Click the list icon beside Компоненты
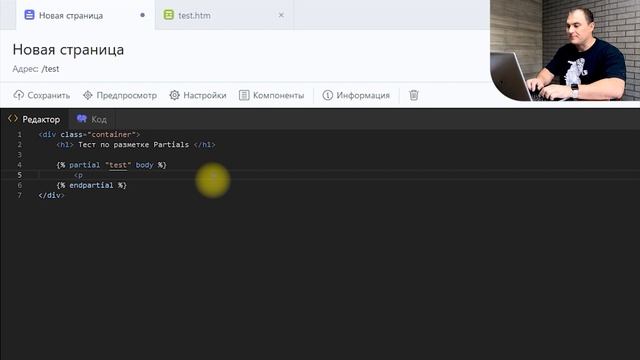 [244, 95]
